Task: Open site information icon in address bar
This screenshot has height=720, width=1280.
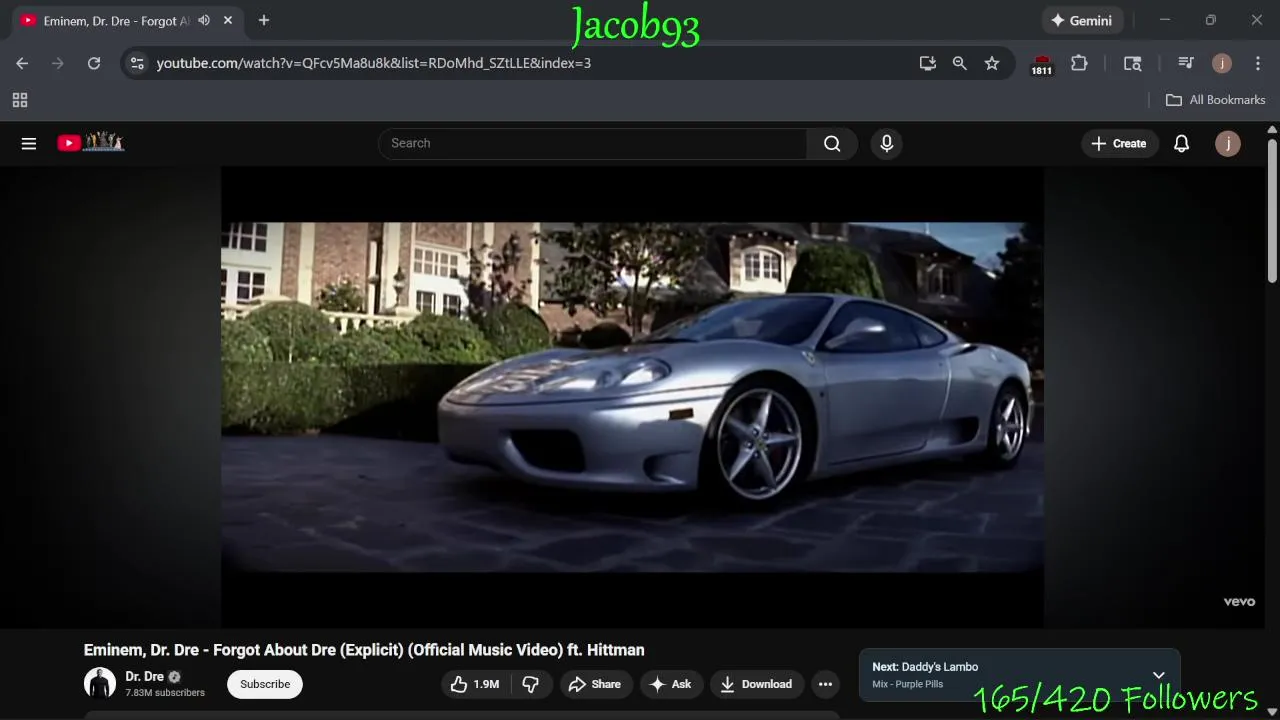Action: pyautogui.click(x=137, y=63)
